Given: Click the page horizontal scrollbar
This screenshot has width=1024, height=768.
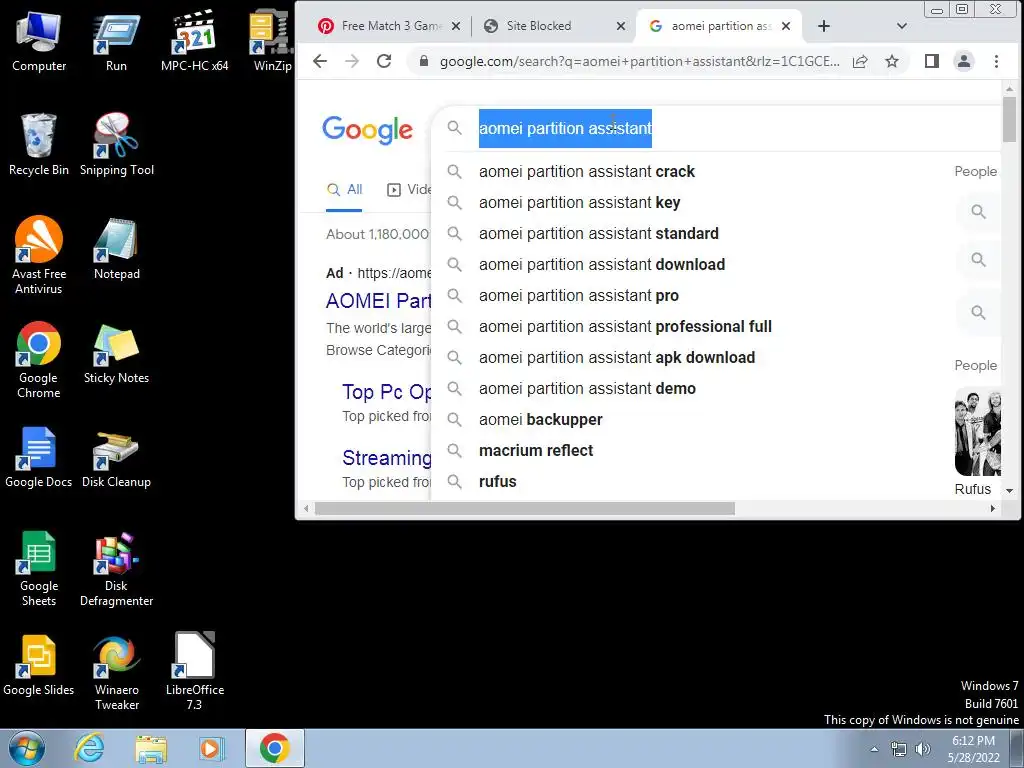Looking at the screenshot, I should [524, 508].
